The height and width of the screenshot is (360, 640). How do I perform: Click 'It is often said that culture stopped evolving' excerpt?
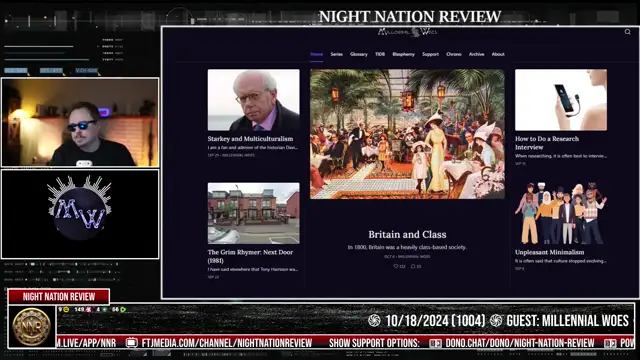560,261
